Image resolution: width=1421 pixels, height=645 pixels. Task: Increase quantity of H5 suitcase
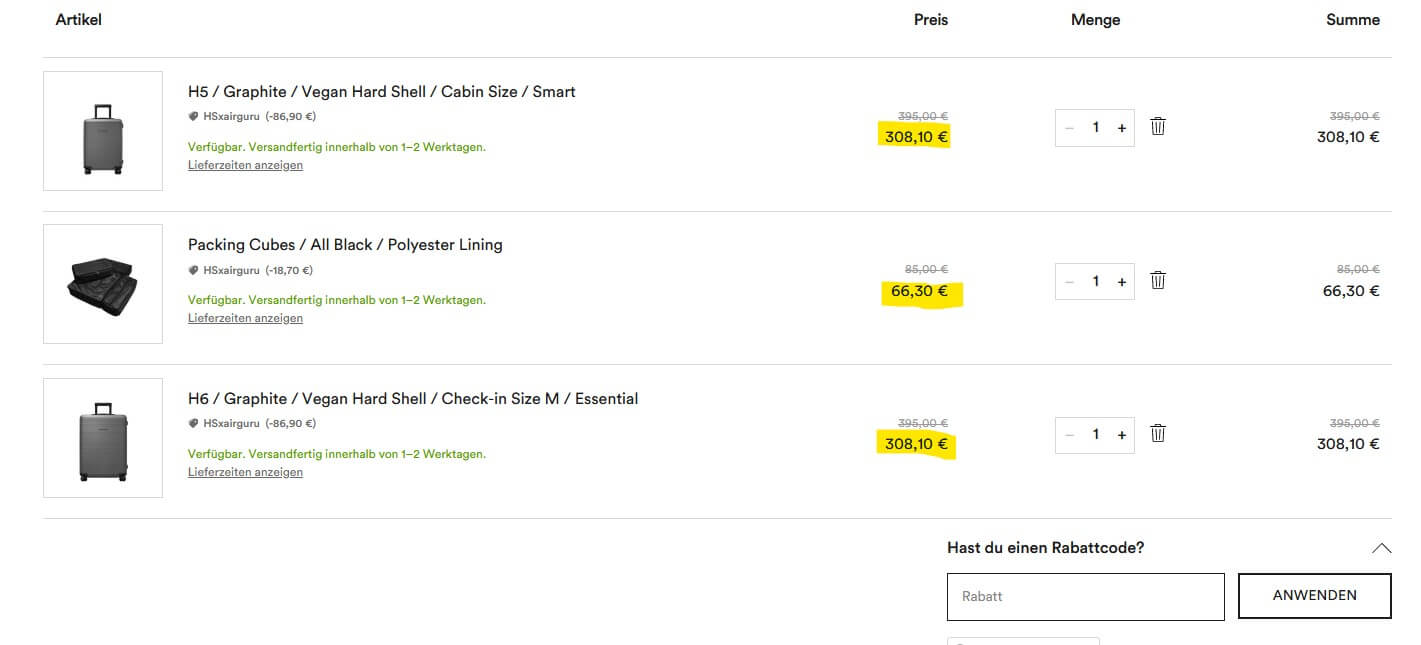click(1121, 128)
